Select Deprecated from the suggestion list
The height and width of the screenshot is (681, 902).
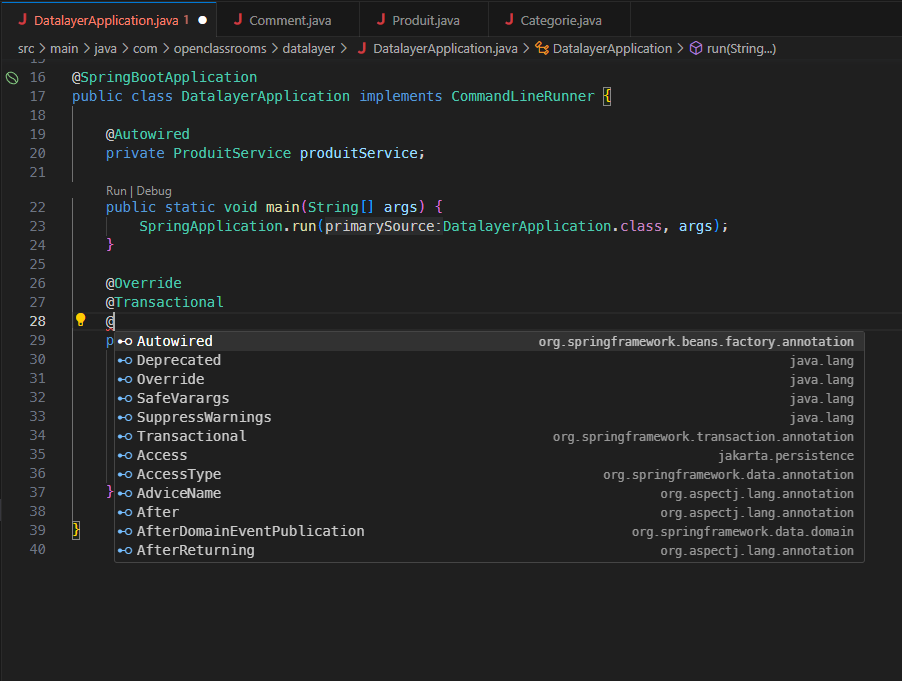178,360
